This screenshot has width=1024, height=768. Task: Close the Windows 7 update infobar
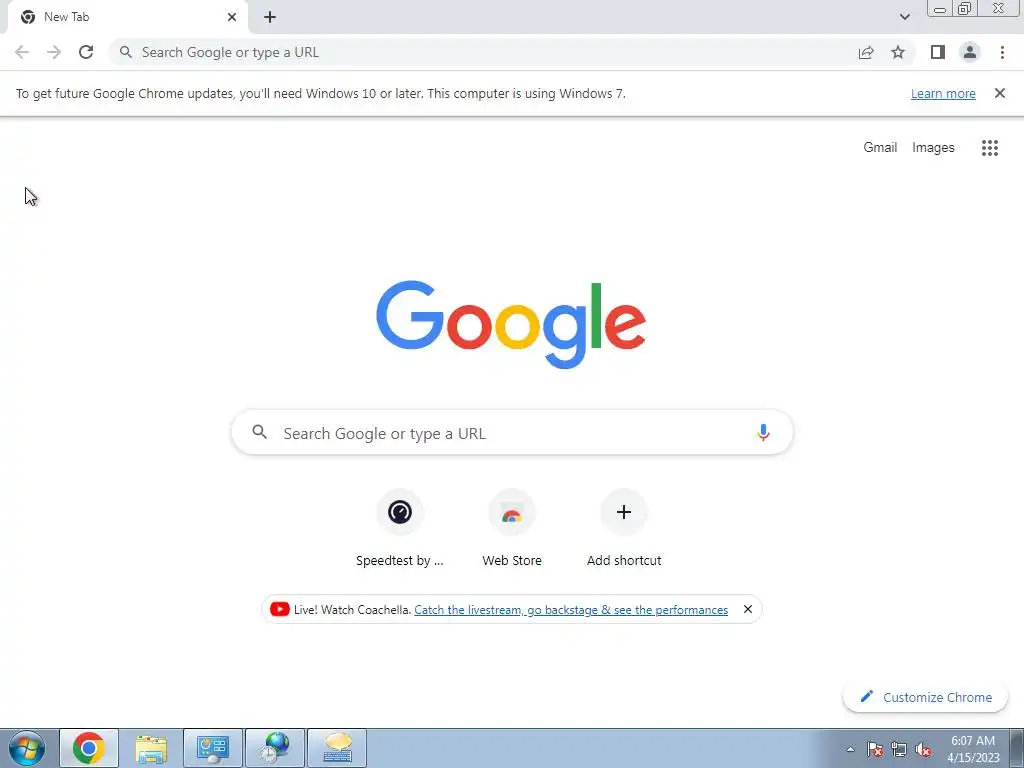click(x=1000, y=93)
